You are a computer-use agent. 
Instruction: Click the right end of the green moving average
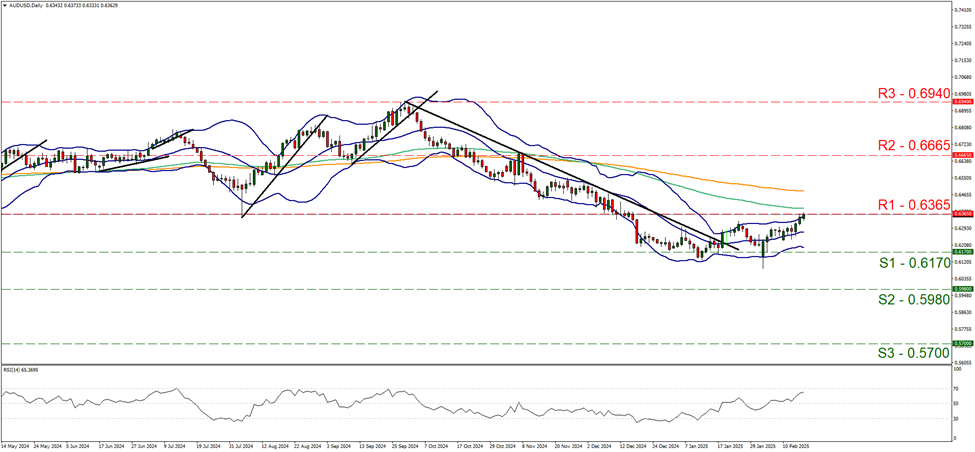click(x=803, y=207)
